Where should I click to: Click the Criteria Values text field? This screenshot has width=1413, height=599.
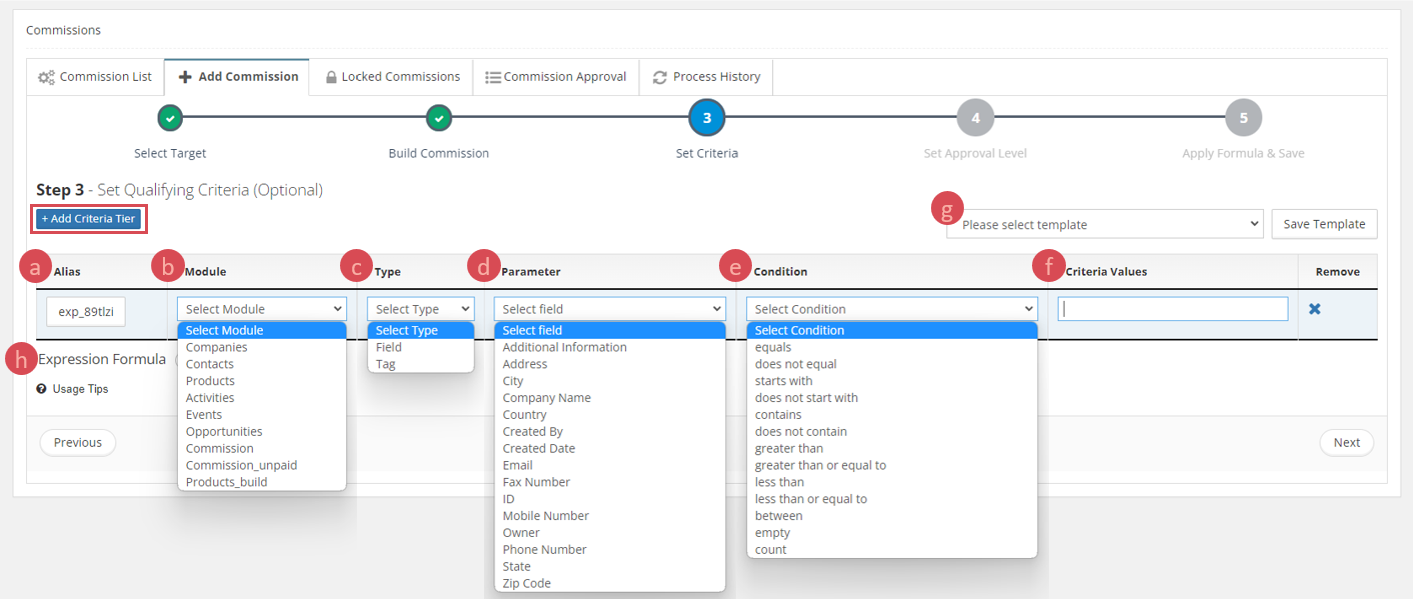tap(1172, 309)
